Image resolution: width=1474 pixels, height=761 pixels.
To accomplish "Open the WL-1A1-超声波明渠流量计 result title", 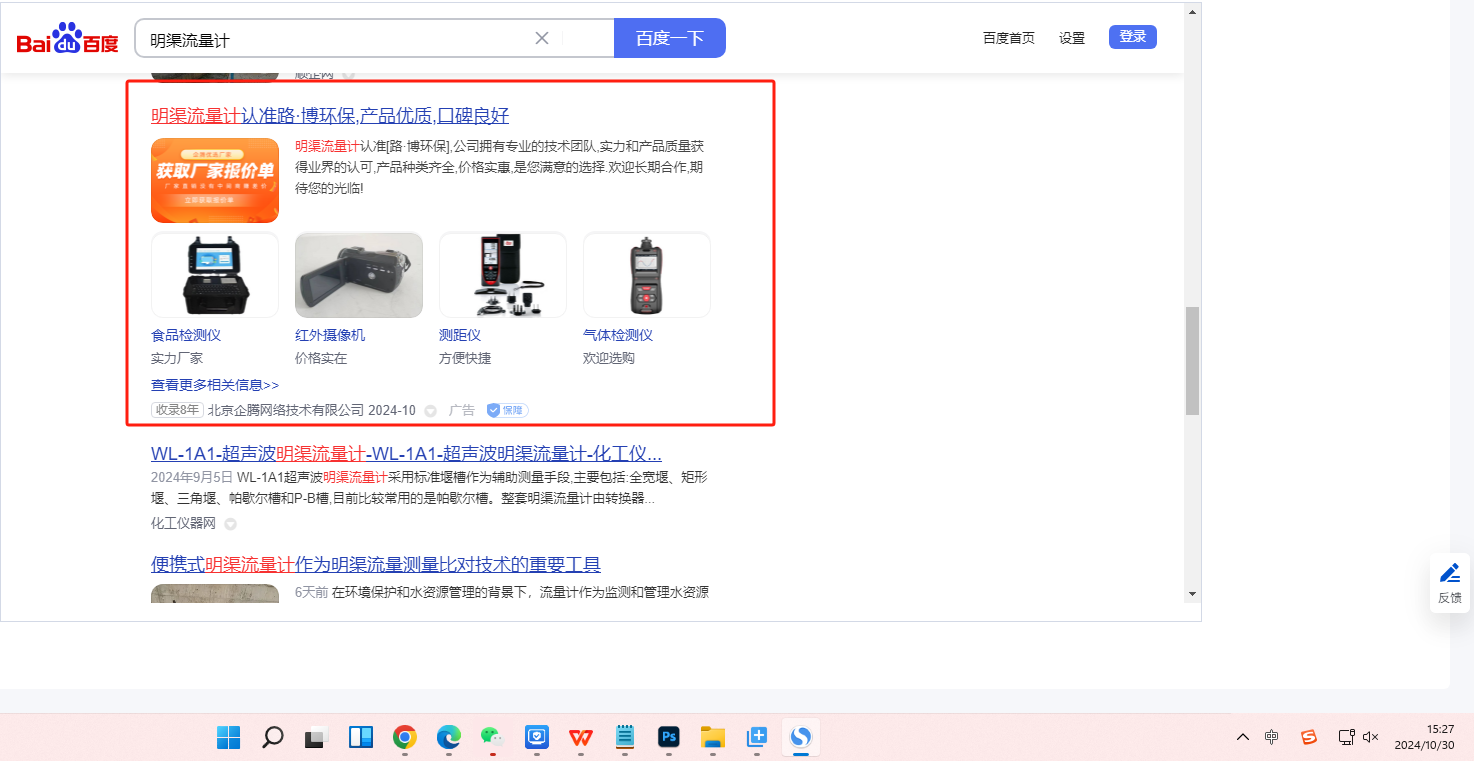I will (406, 453).
